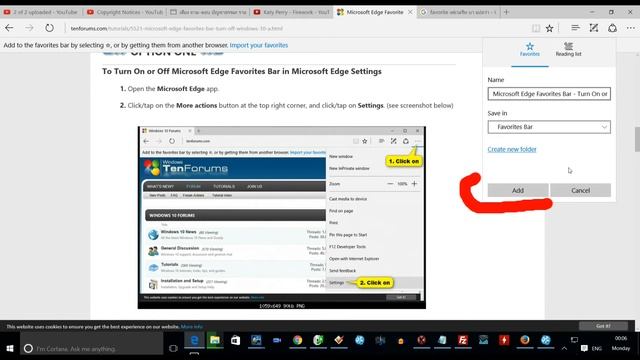Click Create new folder link
This screenshot has width=640, height=360.
512,149
